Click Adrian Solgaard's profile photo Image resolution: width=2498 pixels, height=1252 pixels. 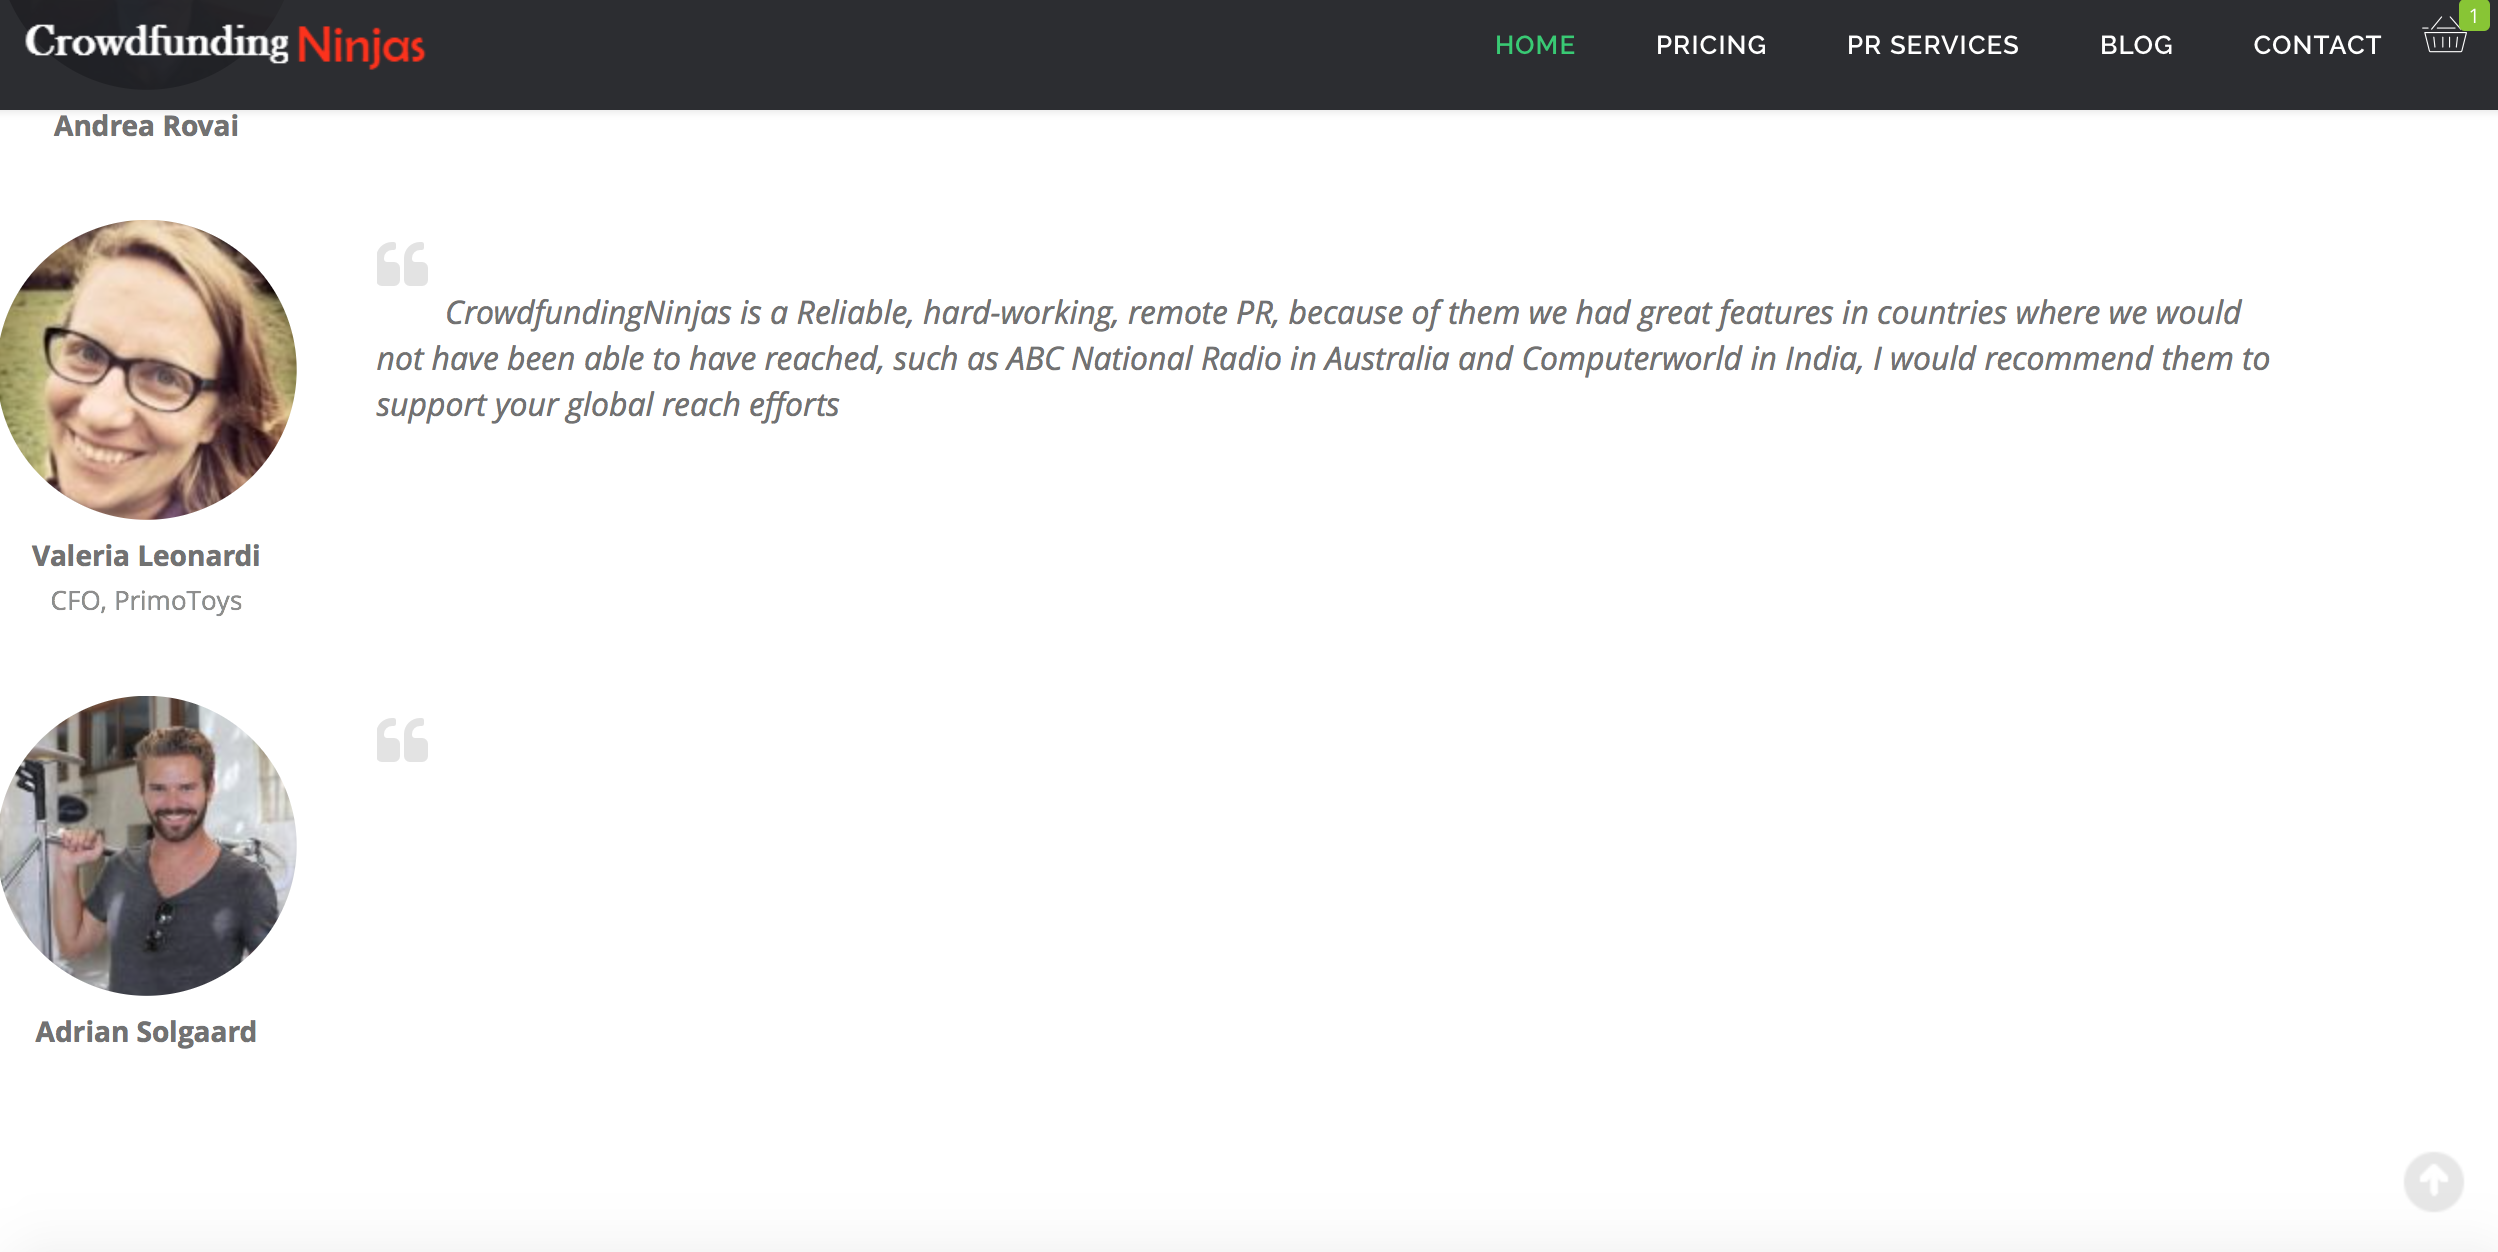coord(147,846)
